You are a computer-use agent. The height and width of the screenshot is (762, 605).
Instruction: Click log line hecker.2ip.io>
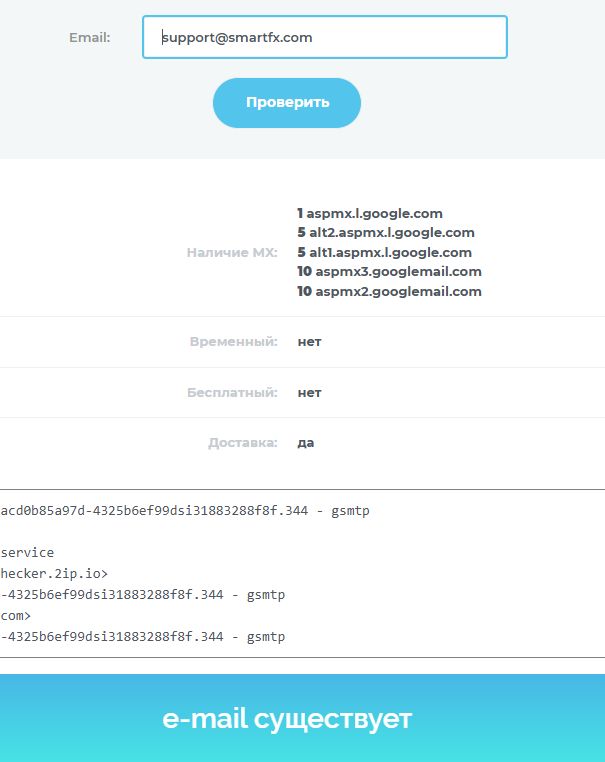tap(53, 573)
